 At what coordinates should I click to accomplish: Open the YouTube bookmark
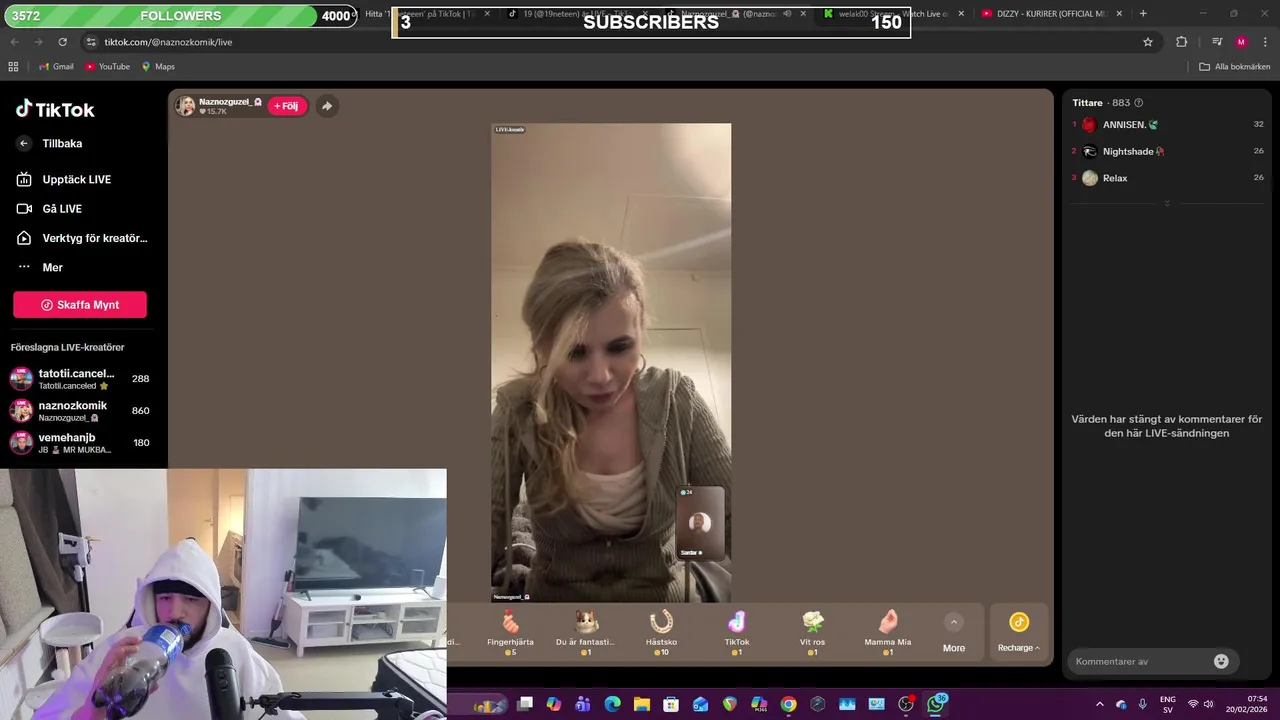pyautogui.click(x=107, y=67)
